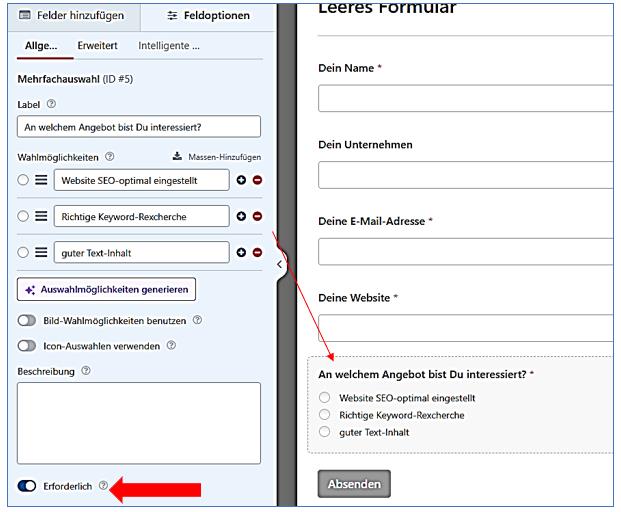The height and width of the screenshot is (512, 621).
Task: Add a choice after 'Website SEO-optimal eingestellt'
Action: [x=240, y=180]
